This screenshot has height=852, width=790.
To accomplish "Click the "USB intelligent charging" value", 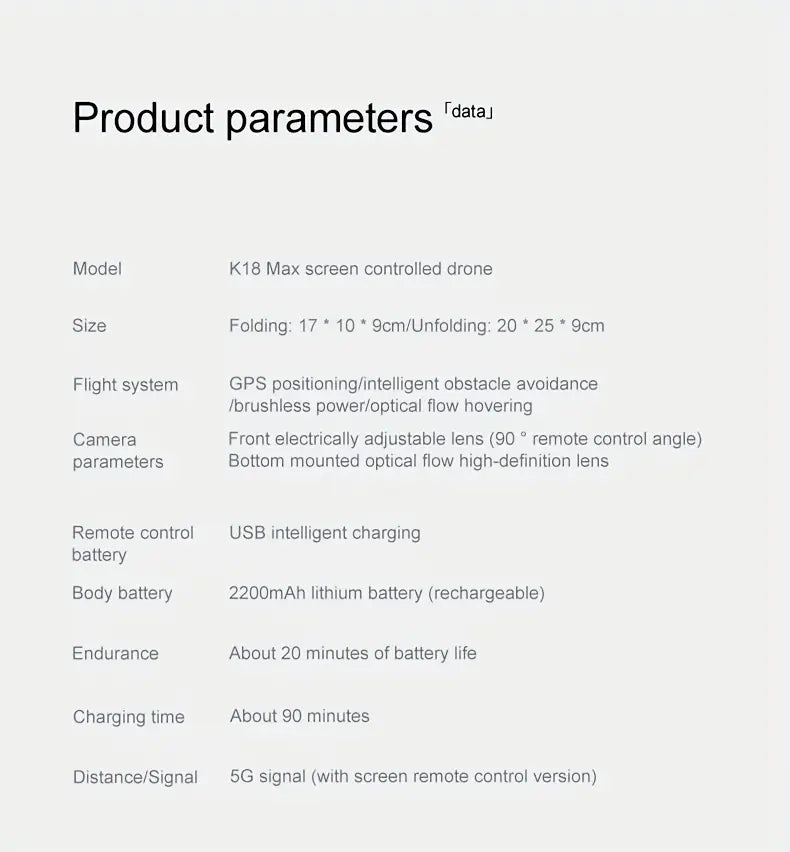I will point(324,533).
